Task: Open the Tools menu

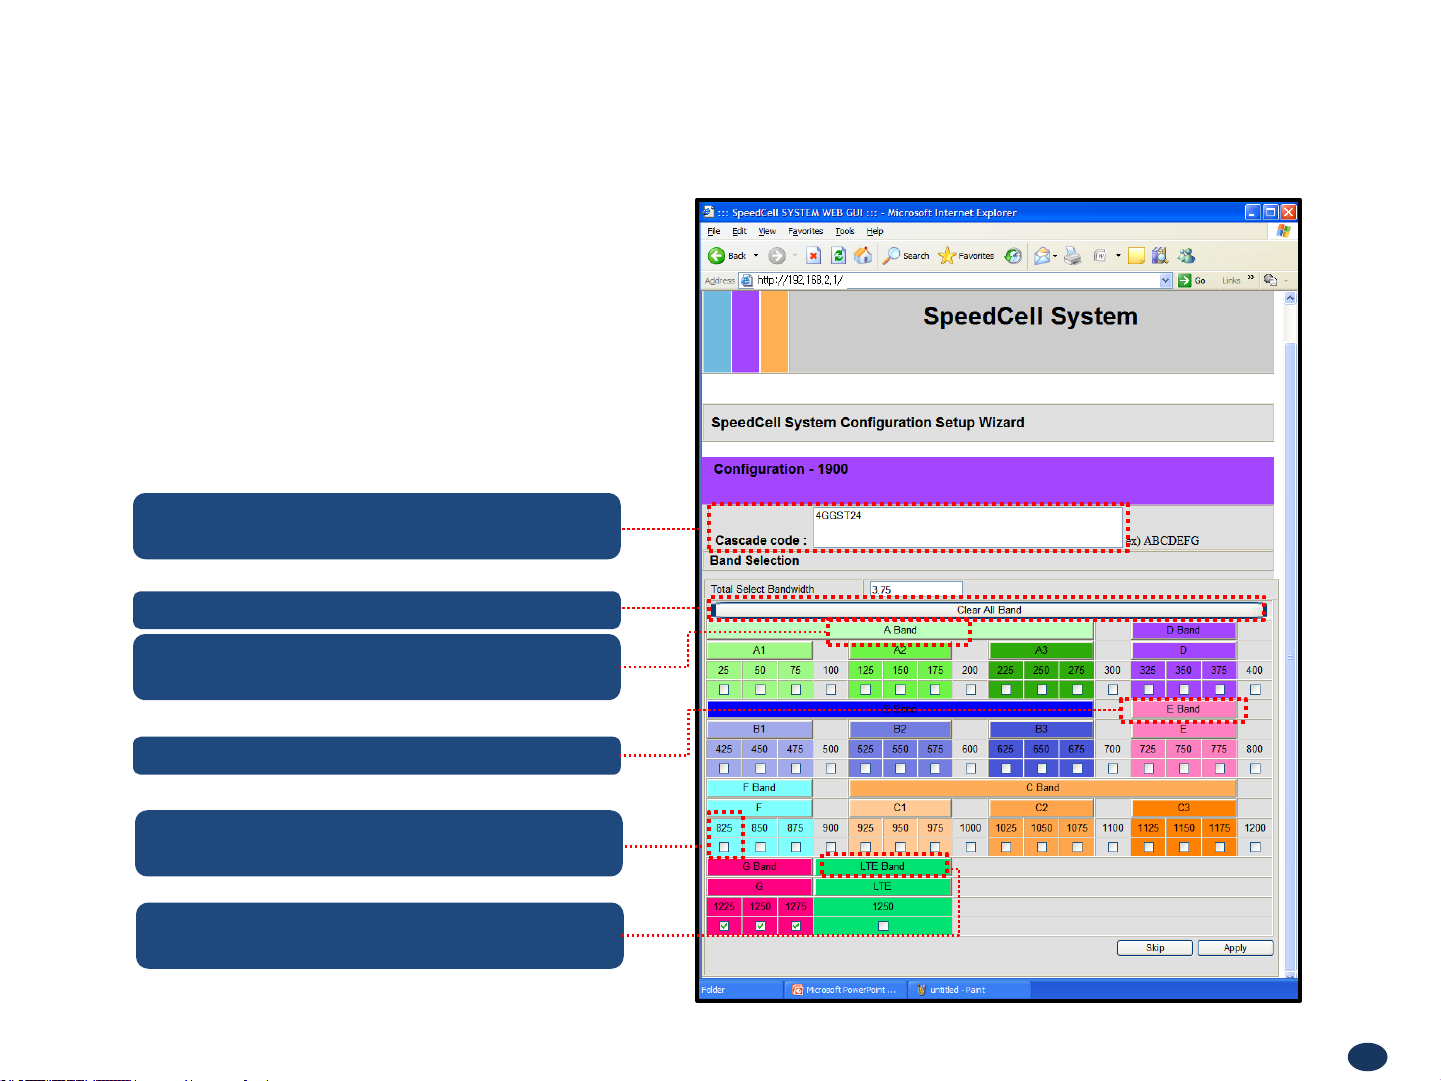Action: [x=845, y=231]
